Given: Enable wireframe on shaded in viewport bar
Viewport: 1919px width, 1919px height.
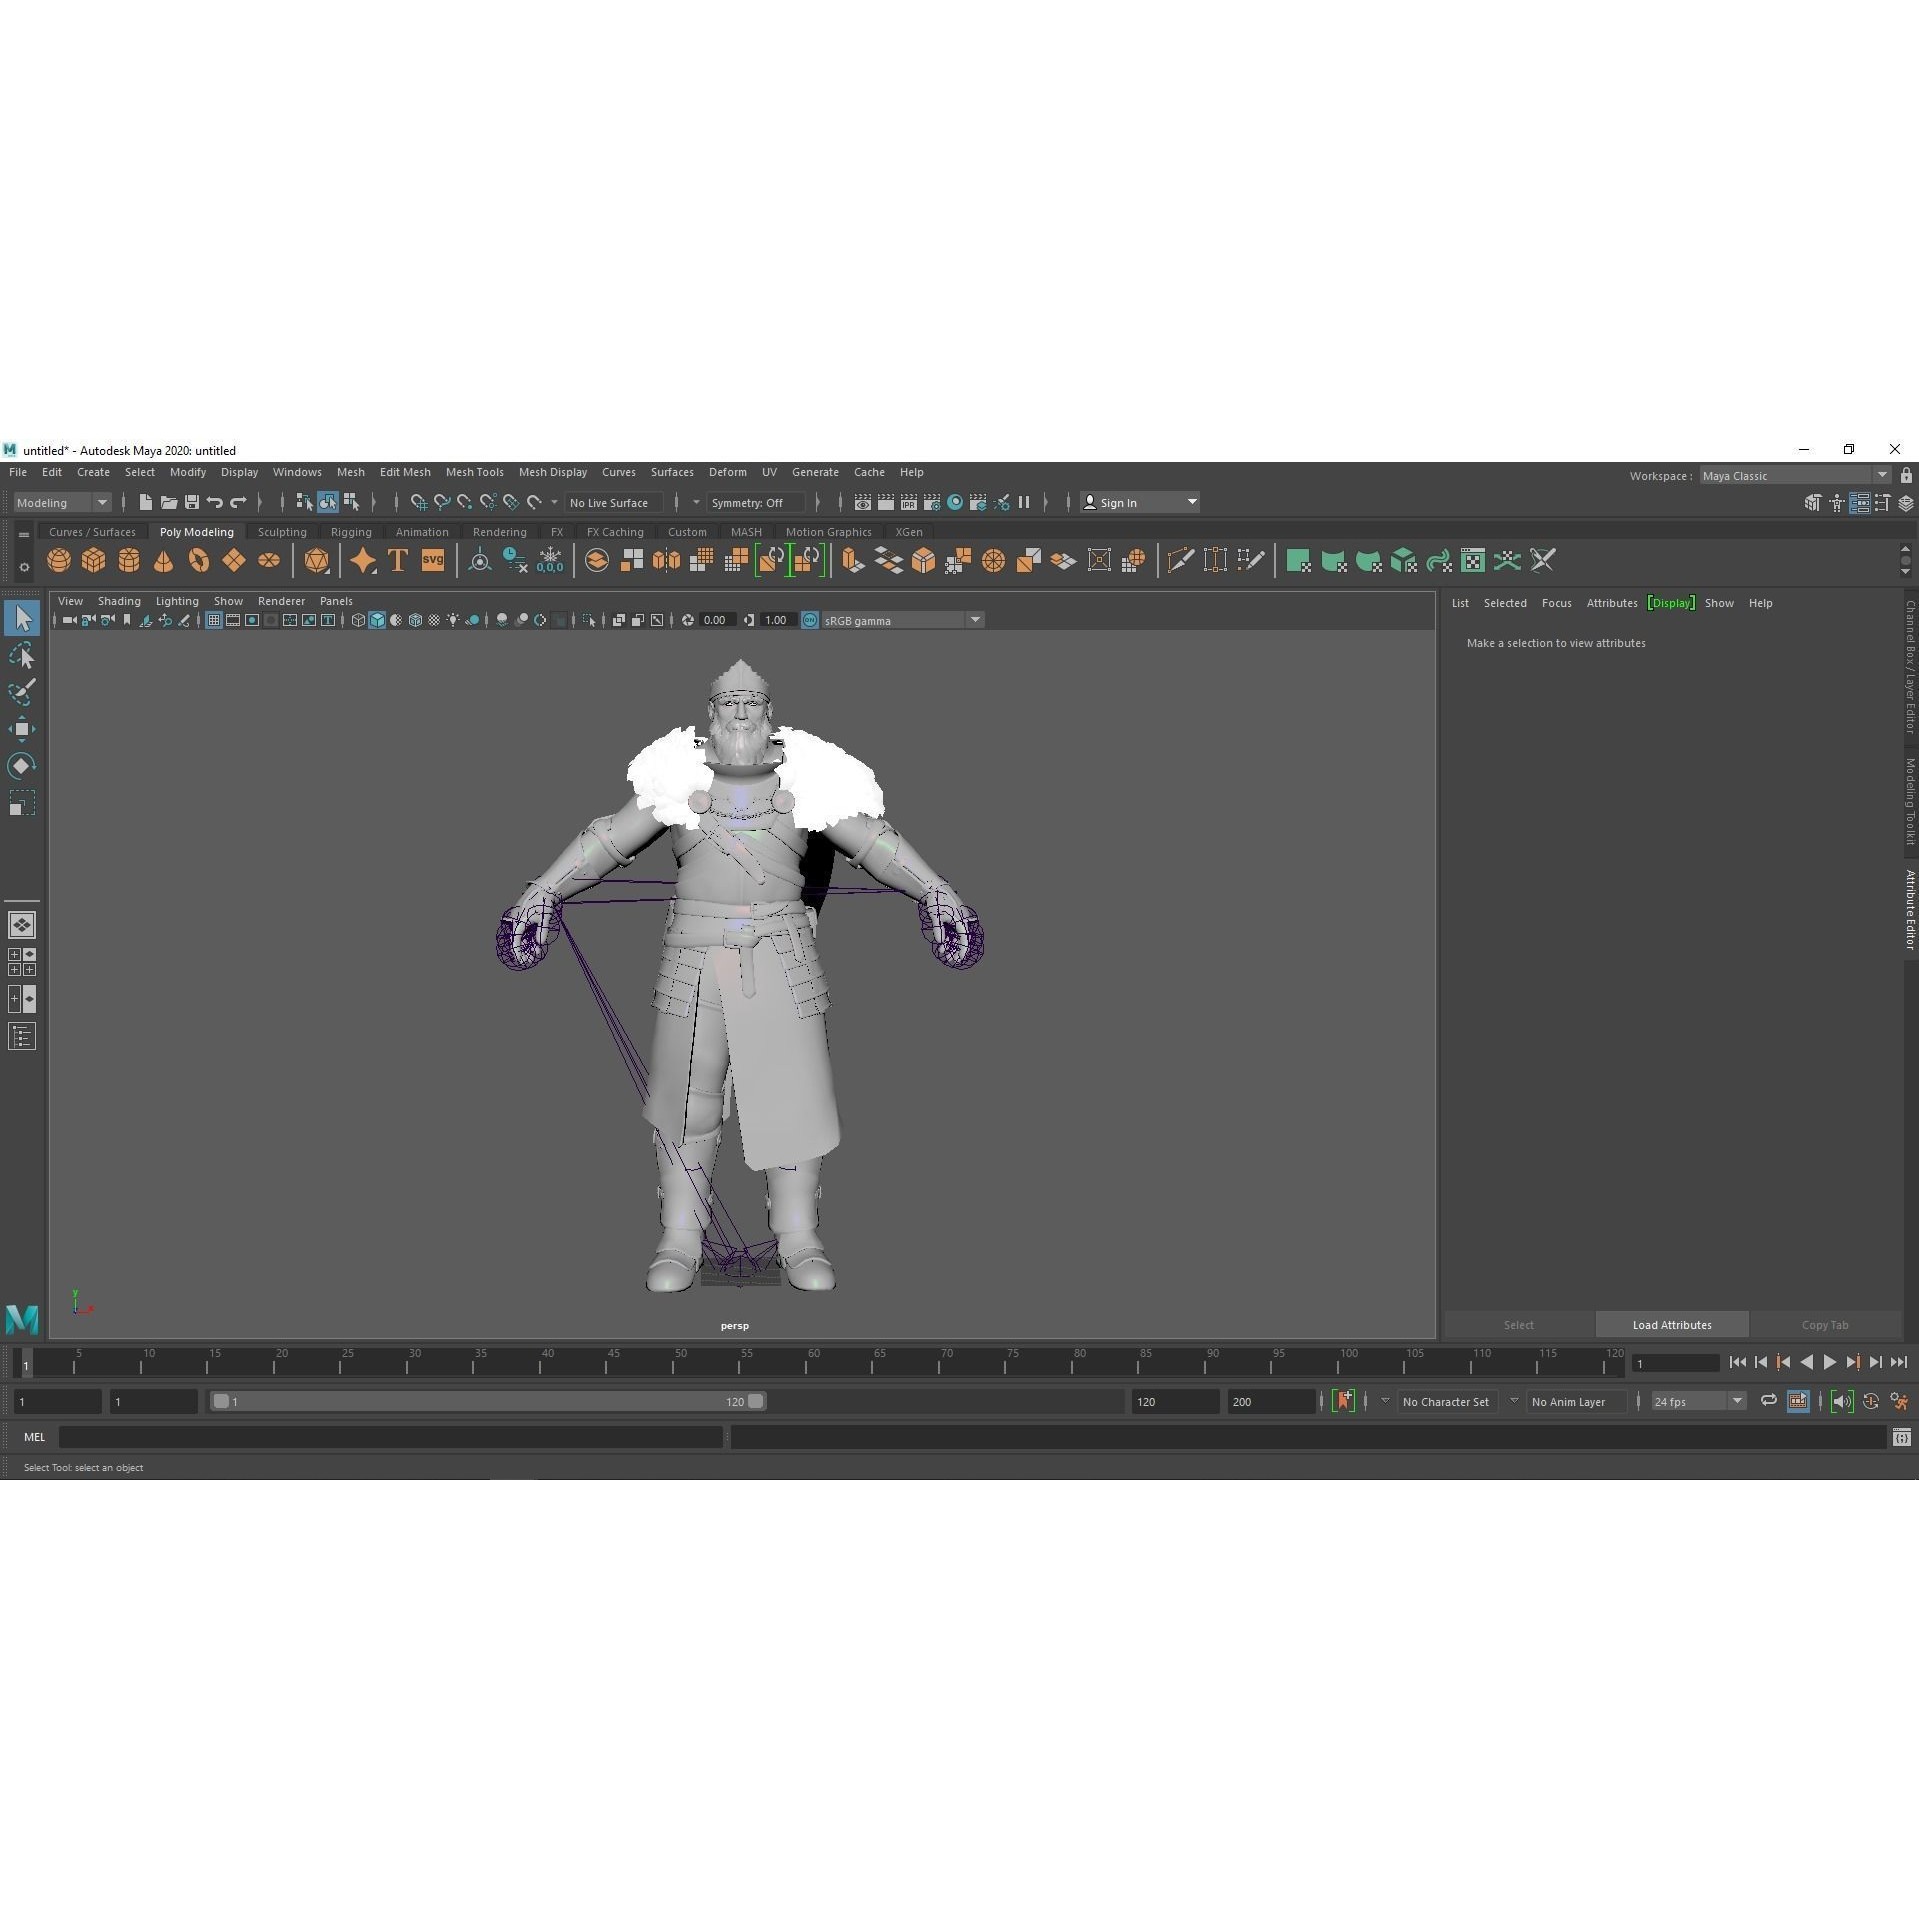Looking at the screenshot, I should 413,620.
